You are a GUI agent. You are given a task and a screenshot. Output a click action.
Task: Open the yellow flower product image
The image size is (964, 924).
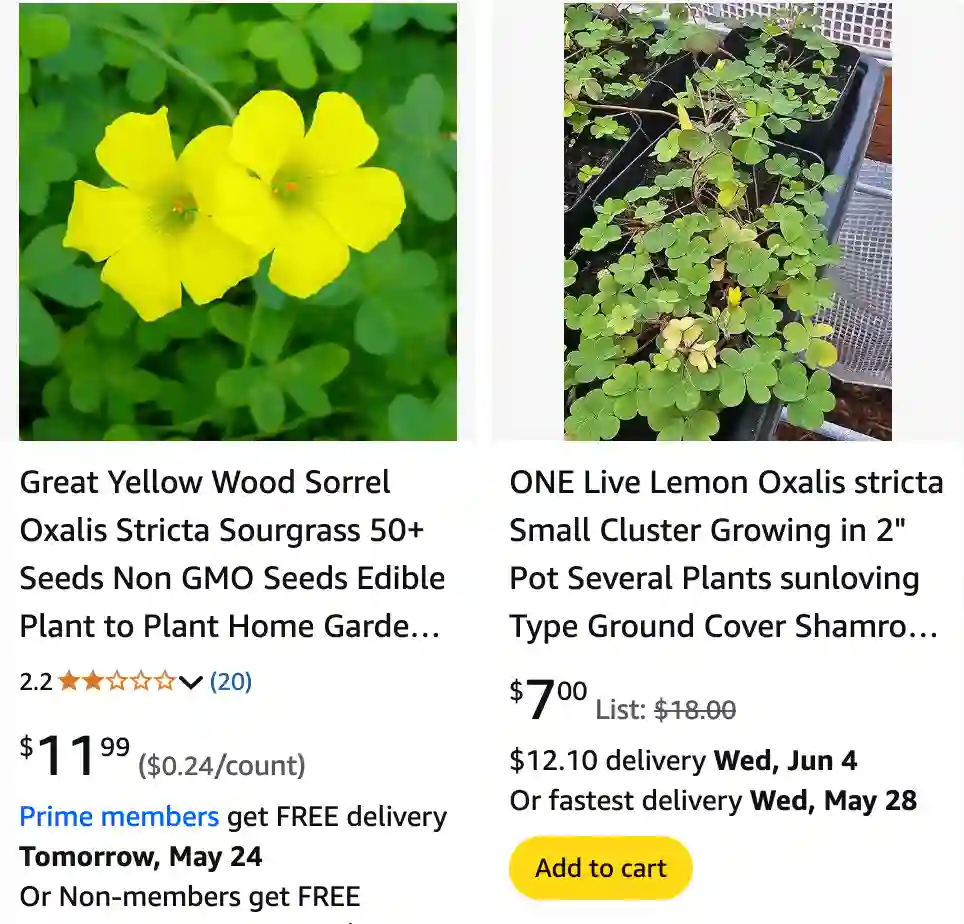pyautogui.click(x=238, y=222)
